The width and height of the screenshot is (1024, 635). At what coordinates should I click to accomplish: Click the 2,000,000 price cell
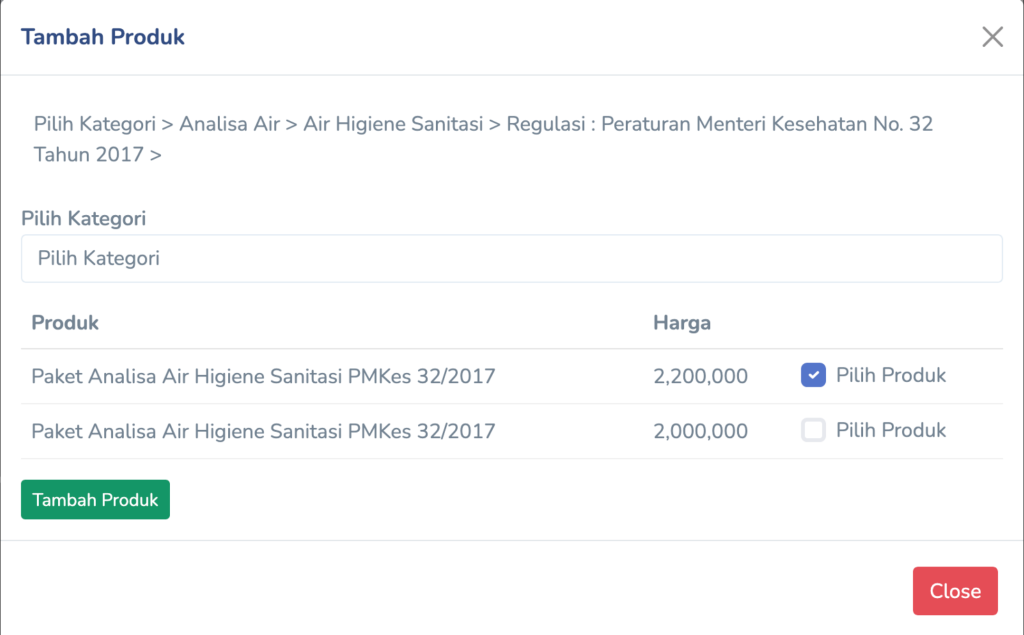700,432
